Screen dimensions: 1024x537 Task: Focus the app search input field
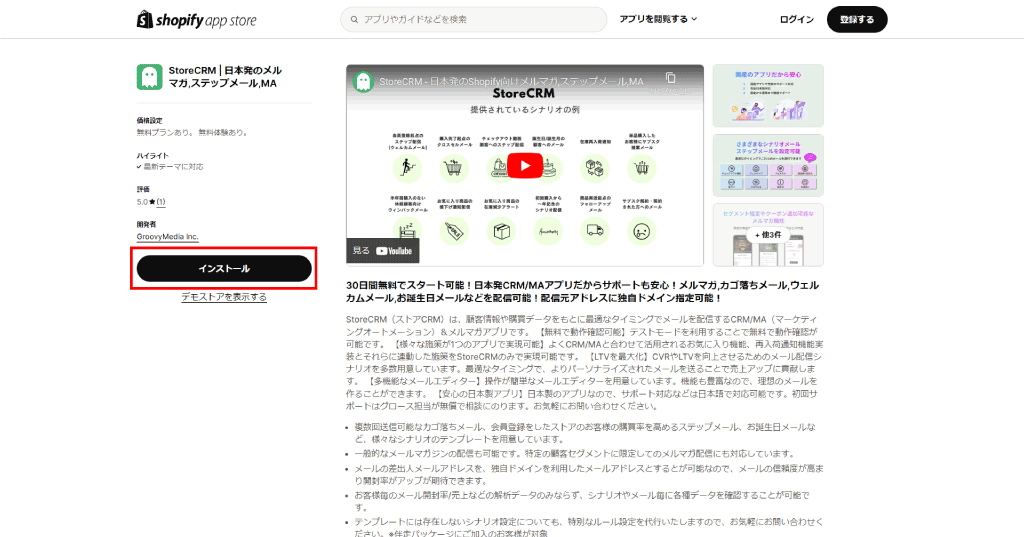[x=480, y=19]
